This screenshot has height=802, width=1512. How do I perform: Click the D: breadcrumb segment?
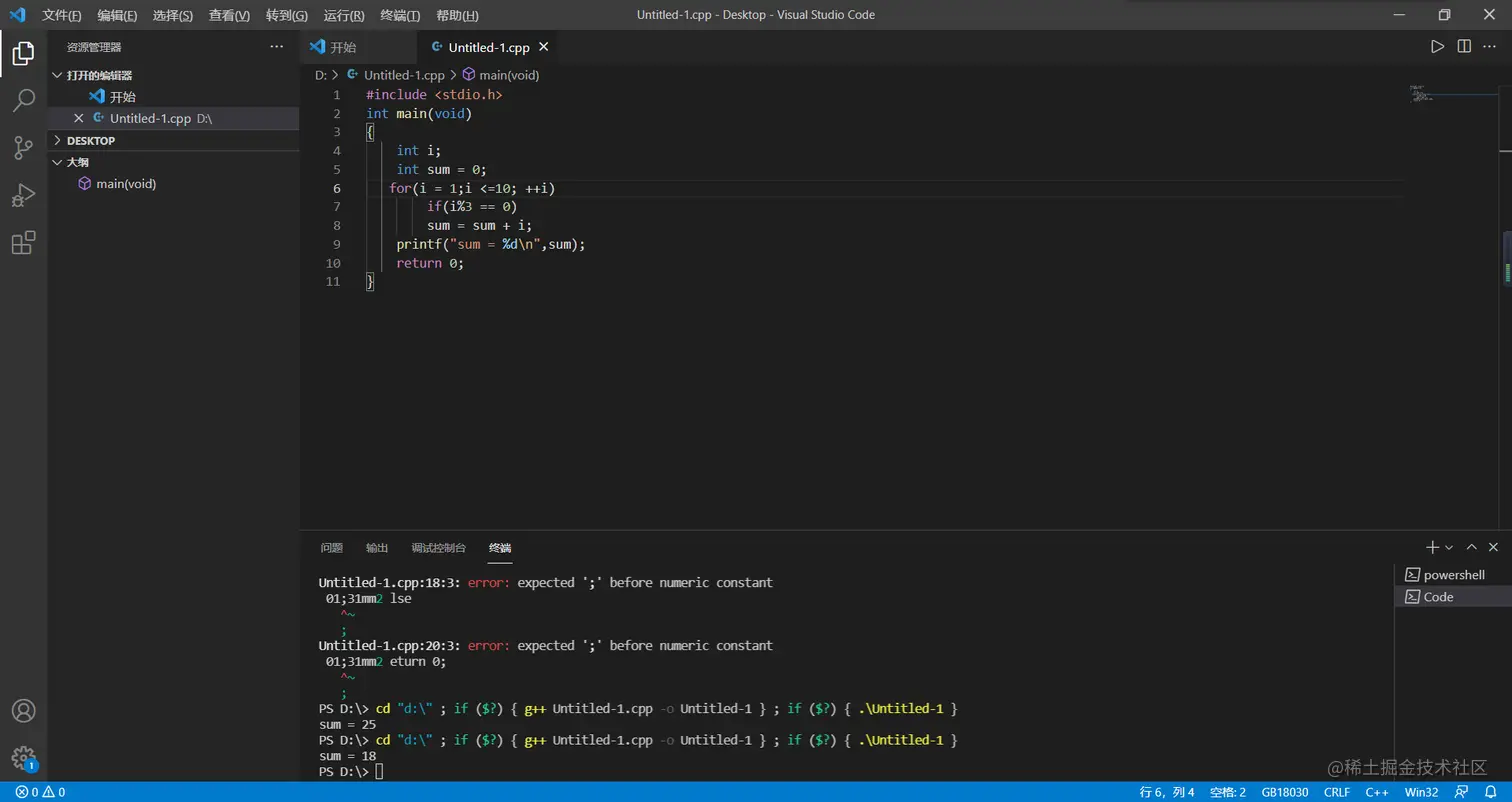(x=321, y=75)
